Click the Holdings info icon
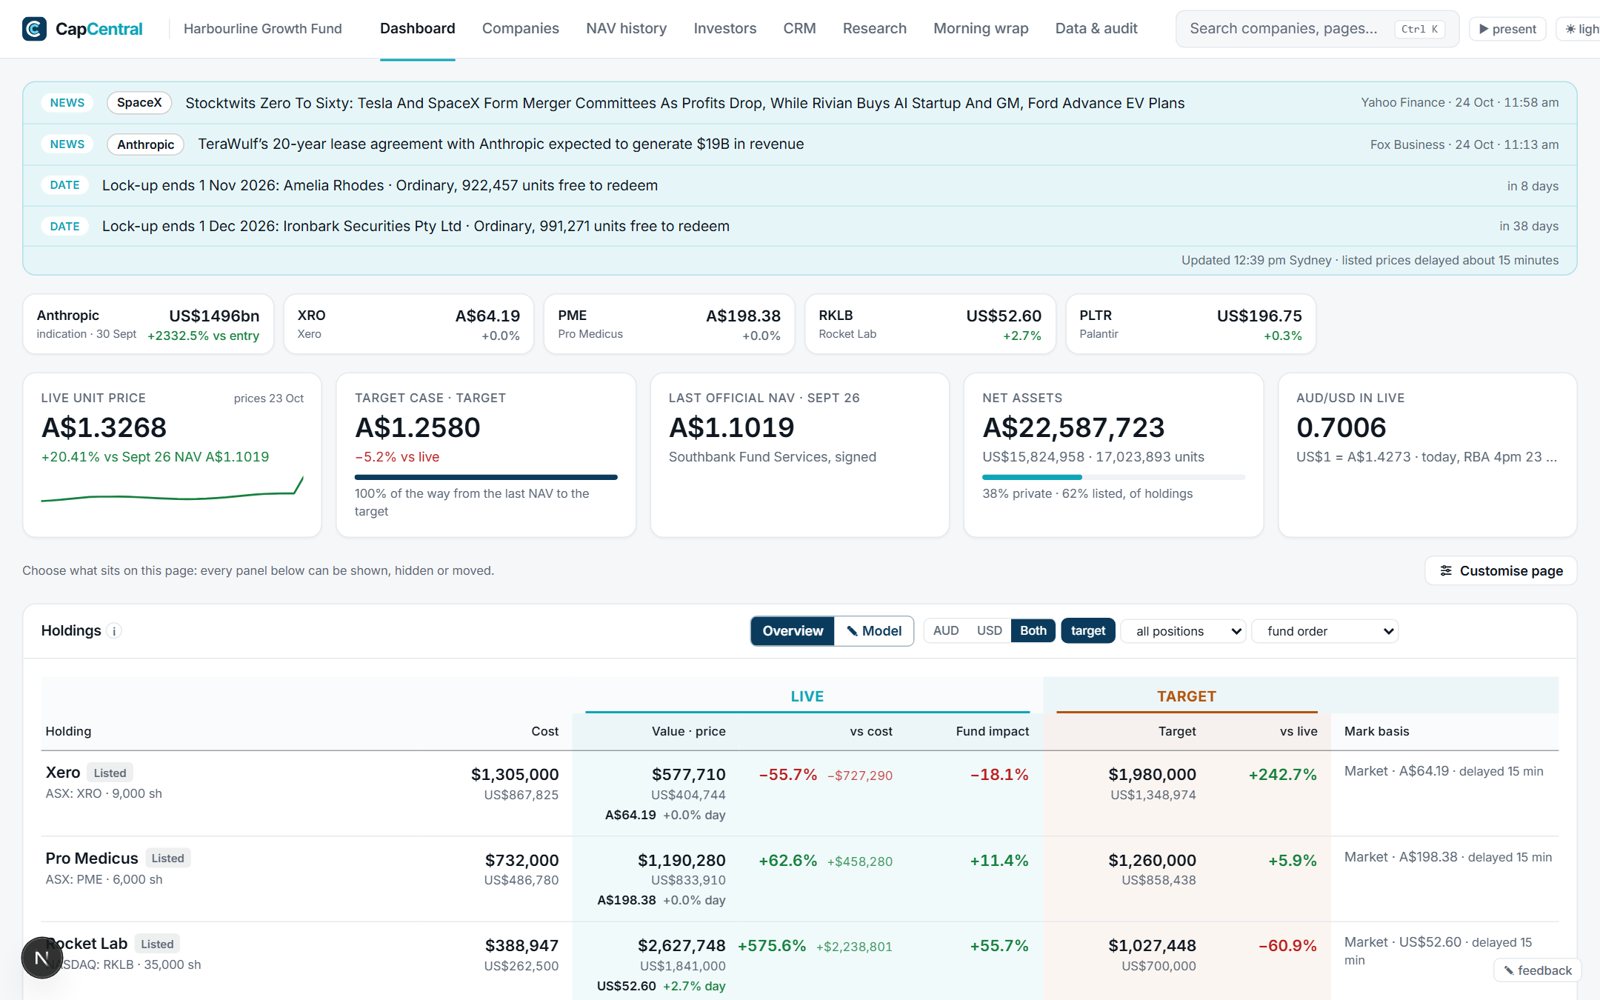 coord(114,631)
